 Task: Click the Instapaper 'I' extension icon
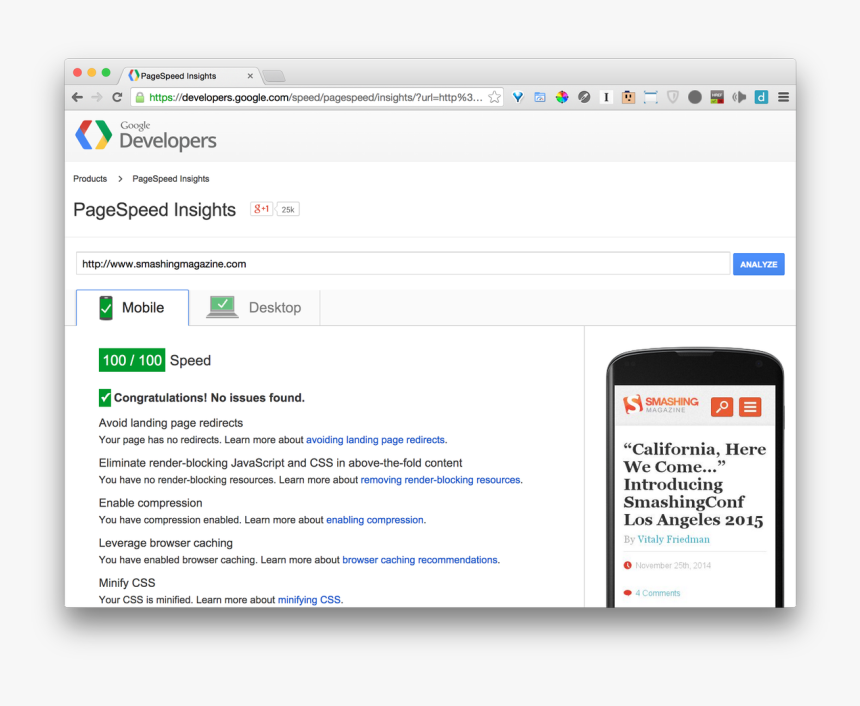click(x=606, y=97)
